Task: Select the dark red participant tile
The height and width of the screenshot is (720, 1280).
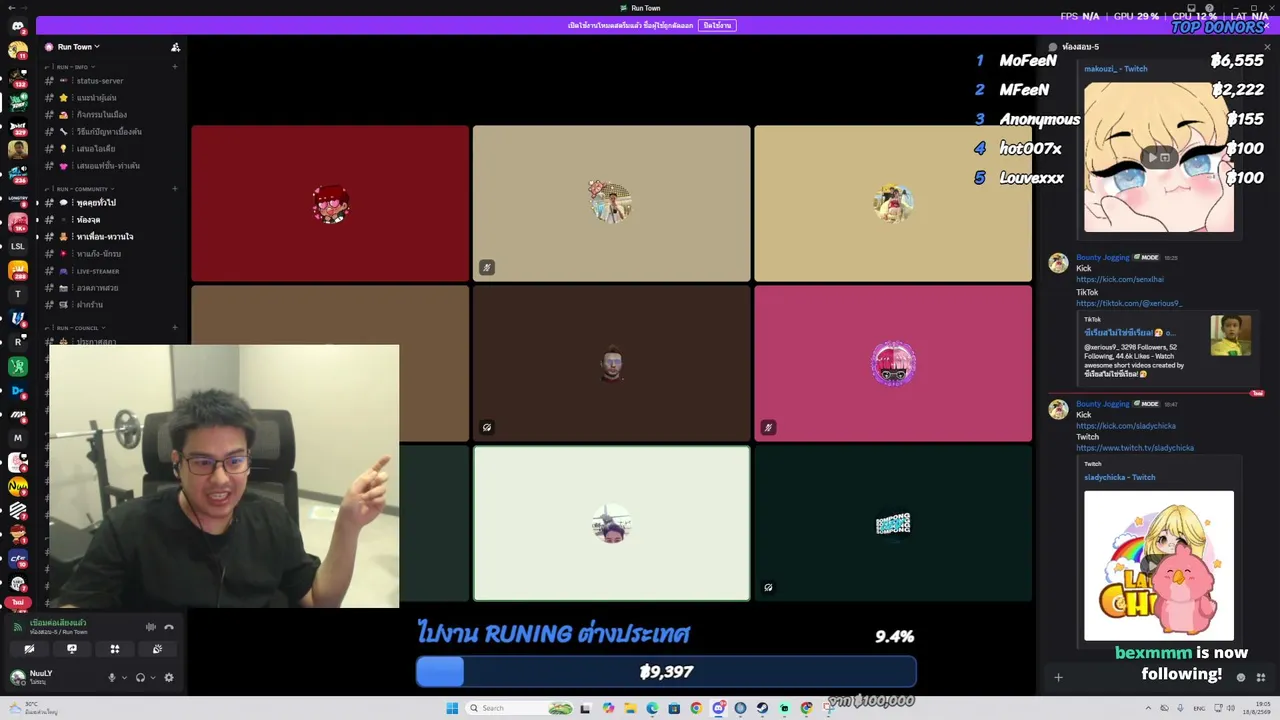Action: coord(330,203)
